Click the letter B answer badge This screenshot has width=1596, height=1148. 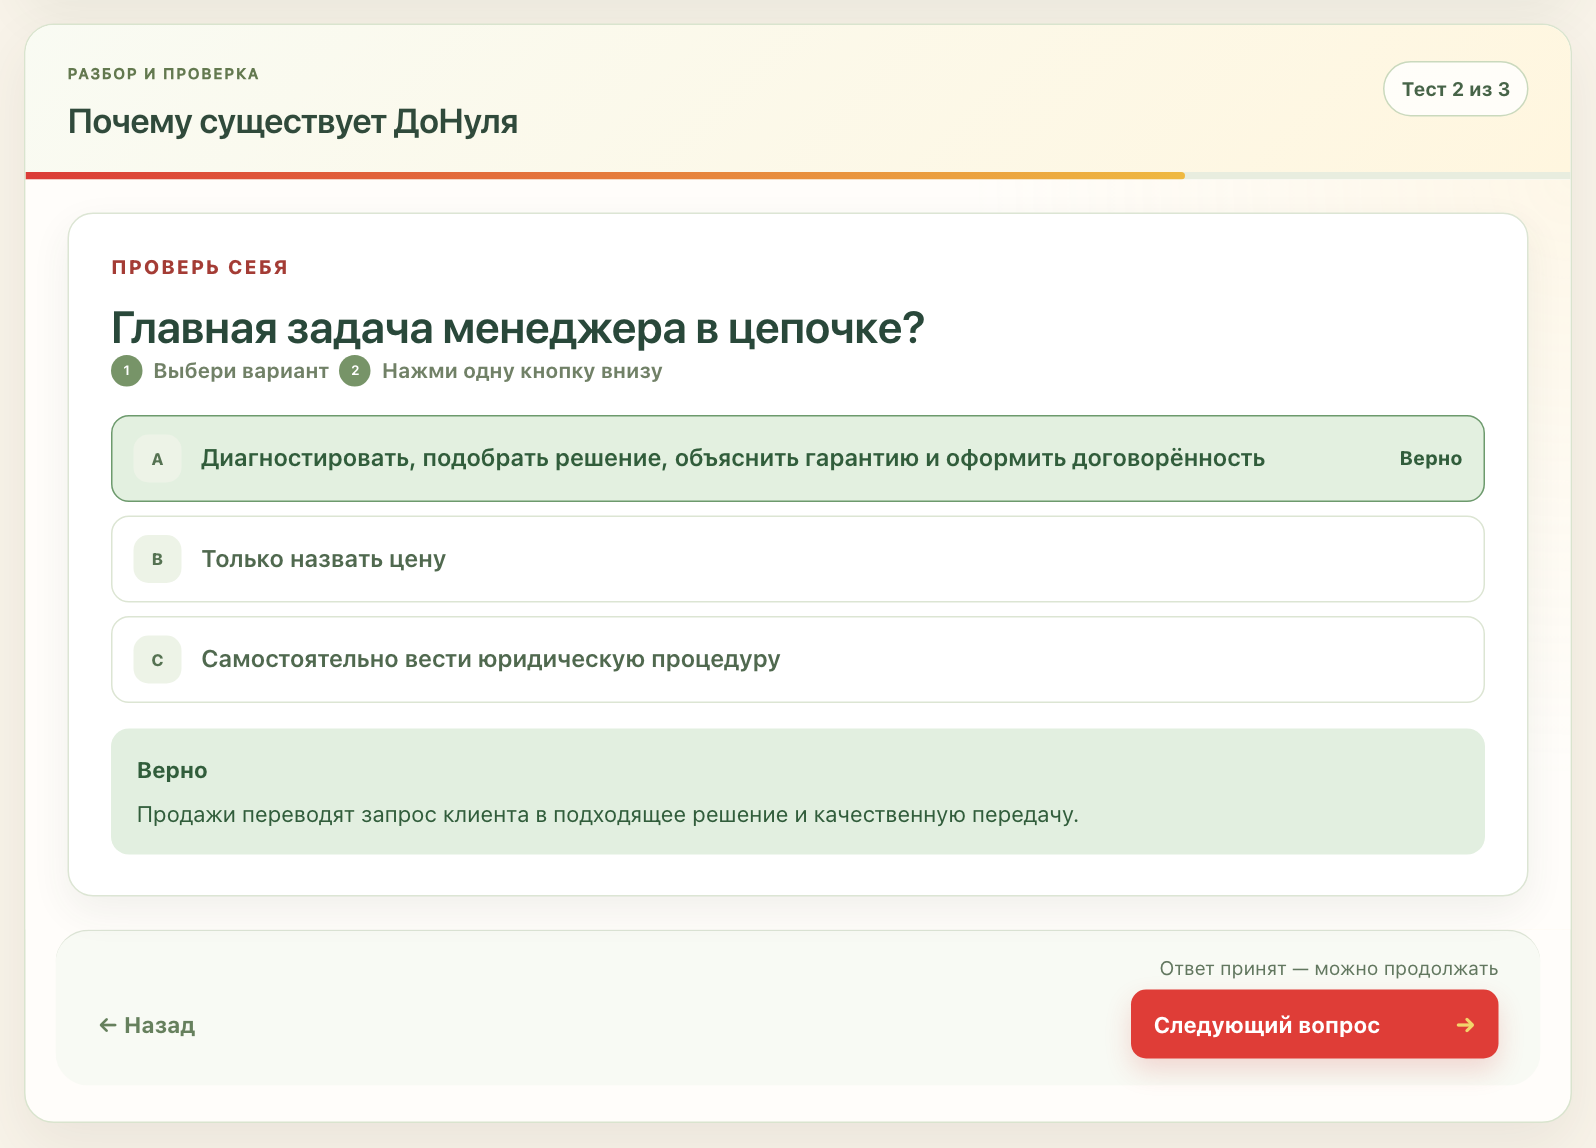click(x=157, y=559)
